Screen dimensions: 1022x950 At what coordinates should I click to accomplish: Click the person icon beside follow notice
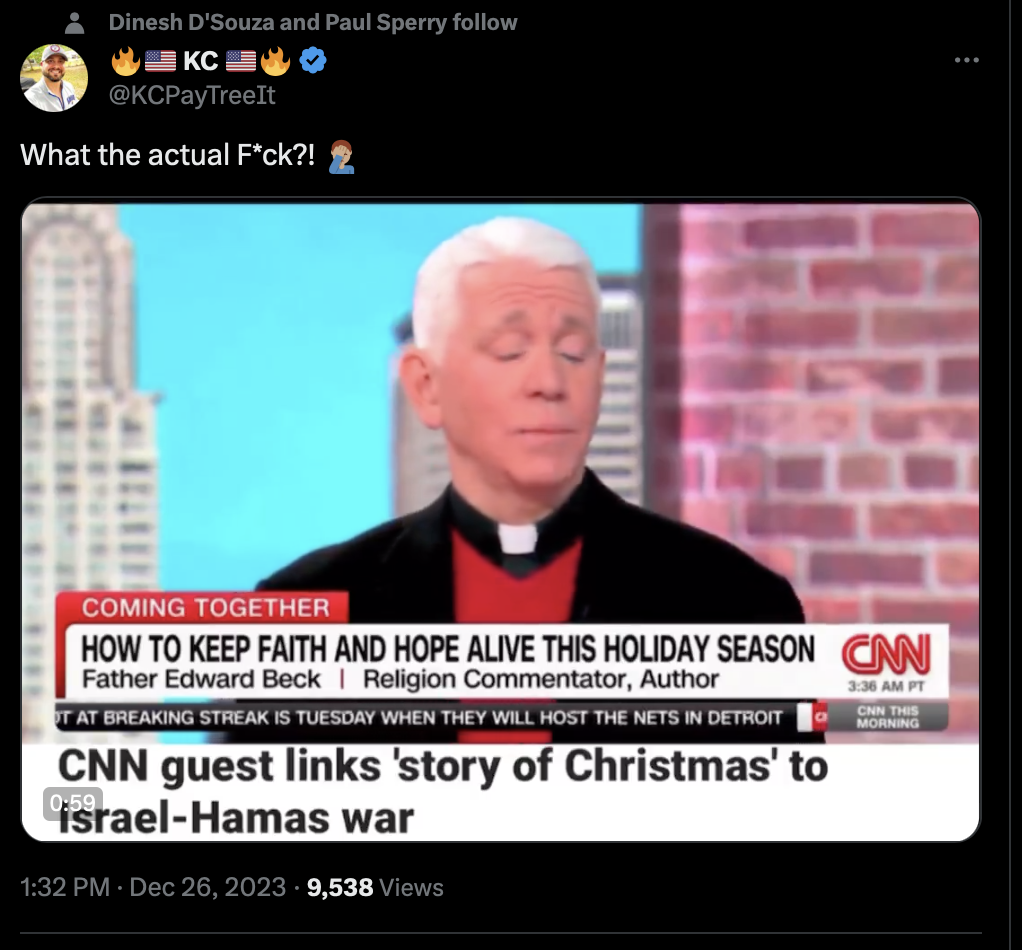click(x=75, y=23)
